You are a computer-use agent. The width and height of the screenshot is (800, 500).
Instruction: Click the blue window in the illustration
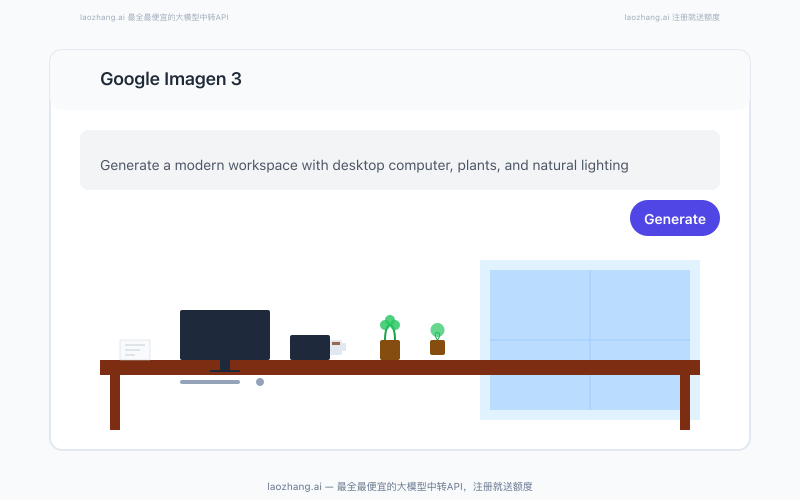click(590, 340)
